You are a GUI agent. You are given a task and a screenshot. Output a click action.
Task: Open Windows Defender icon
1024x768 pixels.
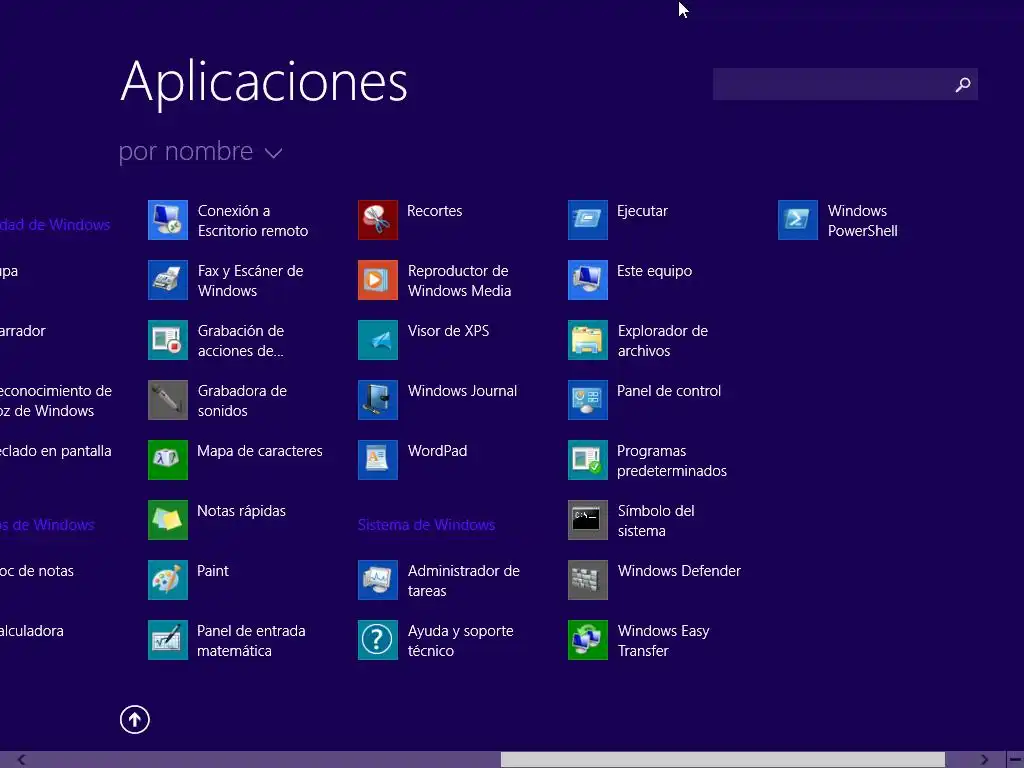click(x=588, y=581)
